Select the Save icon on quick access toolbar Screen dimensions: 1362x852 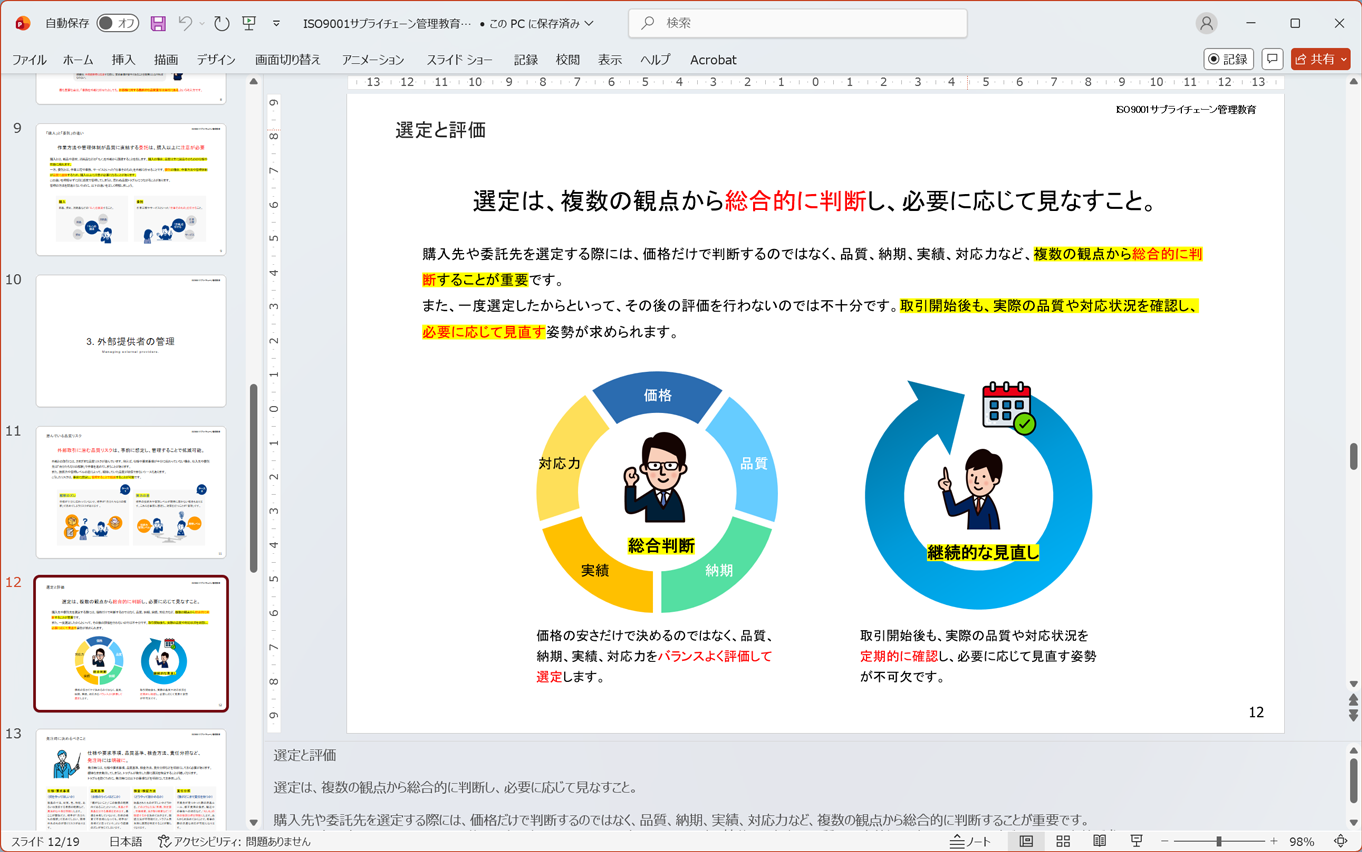159,23
